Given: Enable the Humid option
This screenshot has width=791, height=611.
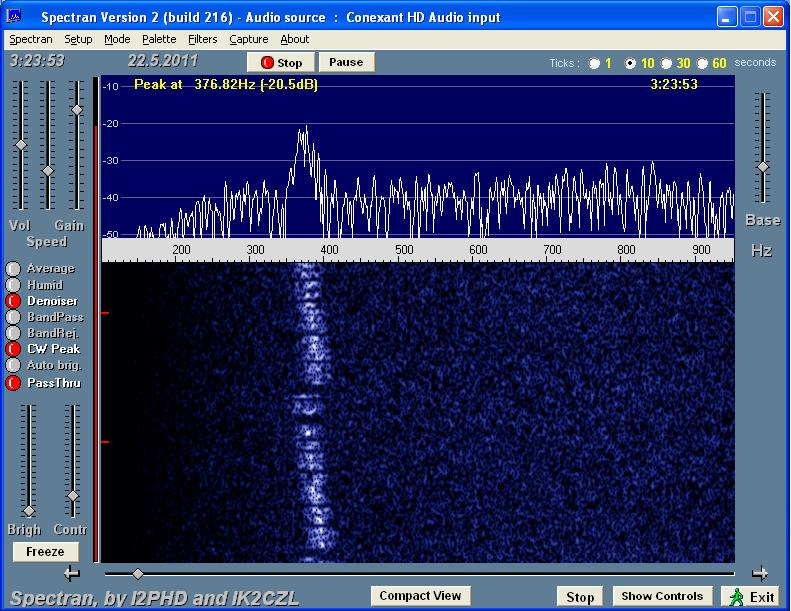Looking at the screenshot, I should click(13, 285).
